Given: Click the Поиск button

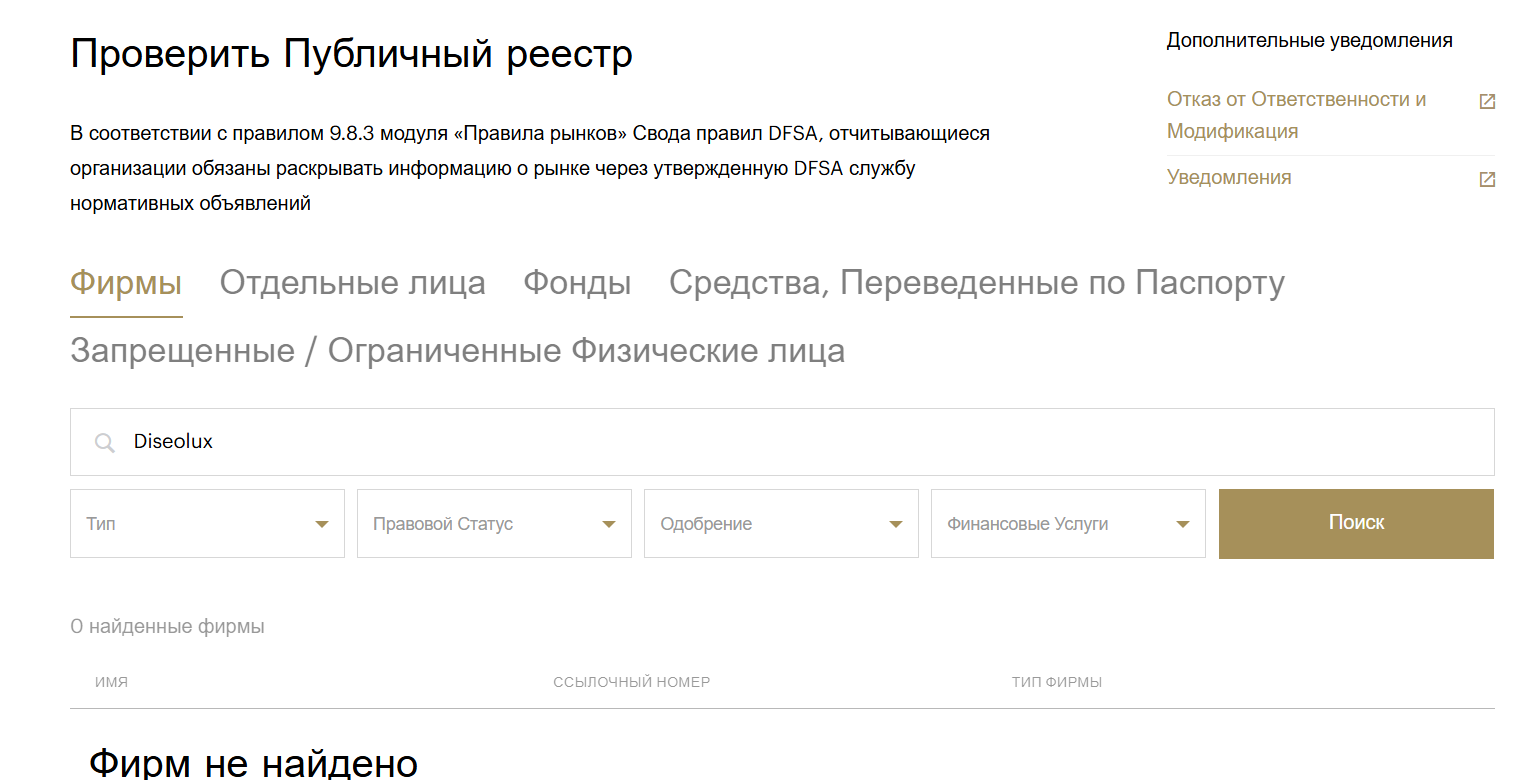Looking at the screenshot, I should click(1356, 523).
